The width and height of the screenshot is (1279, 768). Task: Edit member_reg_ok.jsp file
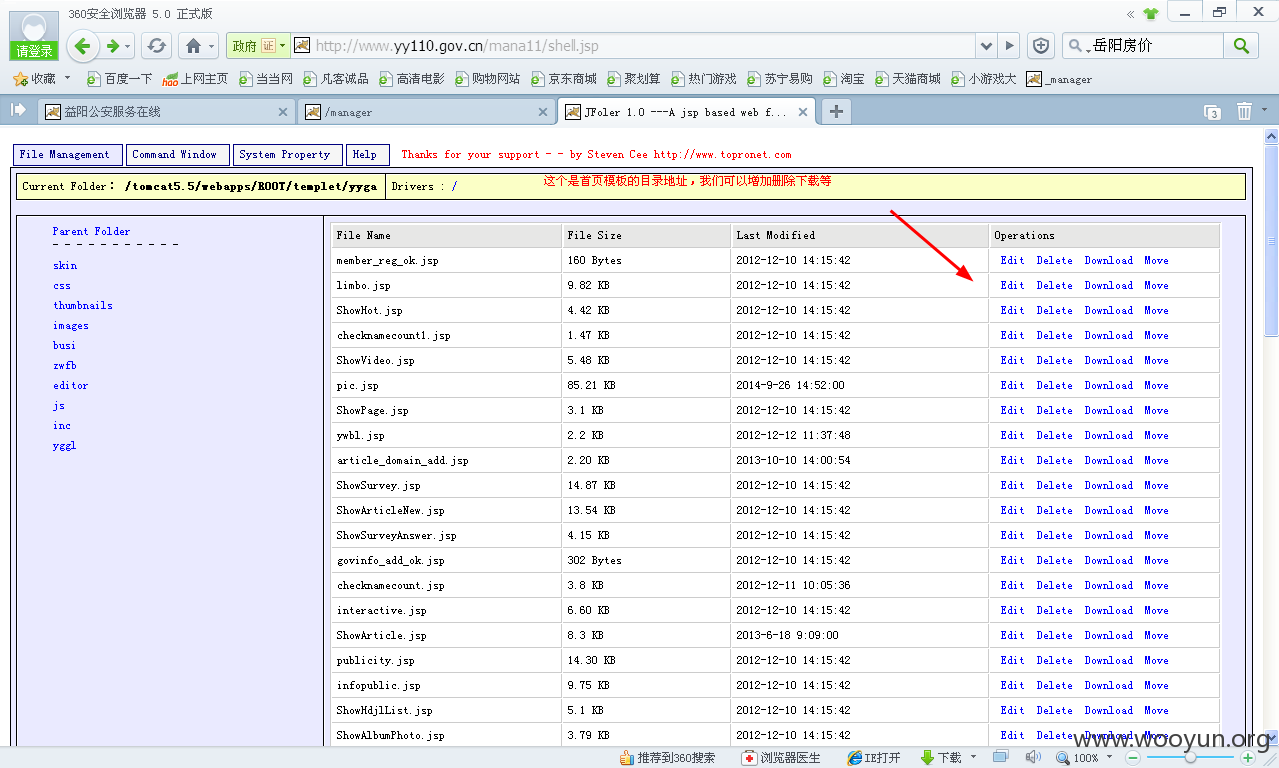point(1012,260)
